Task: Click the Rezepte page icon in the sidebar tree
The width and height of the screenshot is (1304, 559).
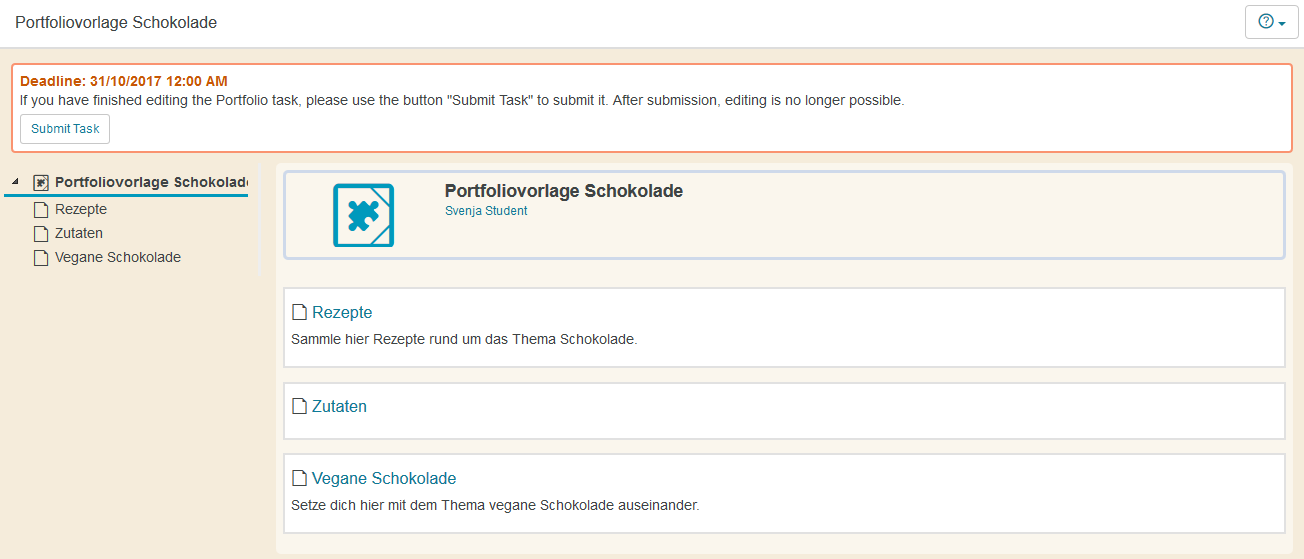Action: 41,210
